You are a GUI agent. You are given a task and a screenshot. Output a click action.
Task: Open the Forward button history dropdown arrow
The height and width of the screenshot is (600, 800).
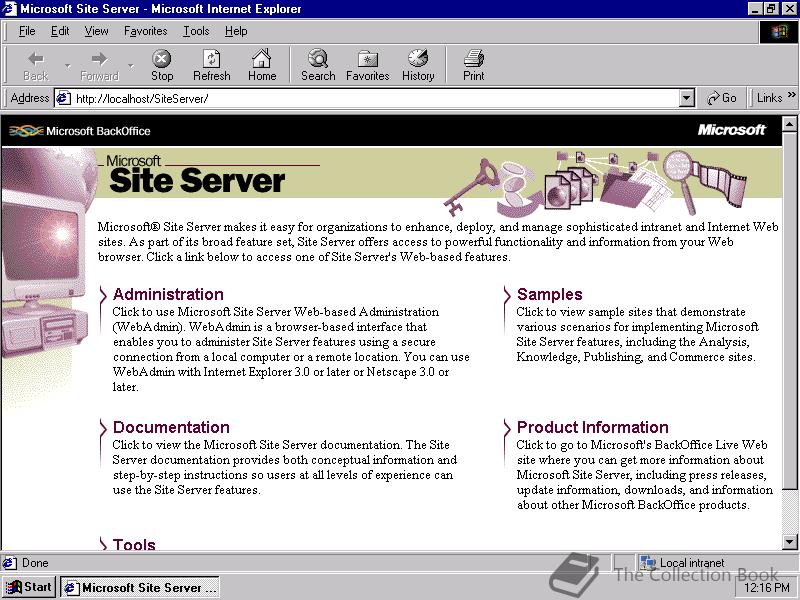tap(131, 66)
